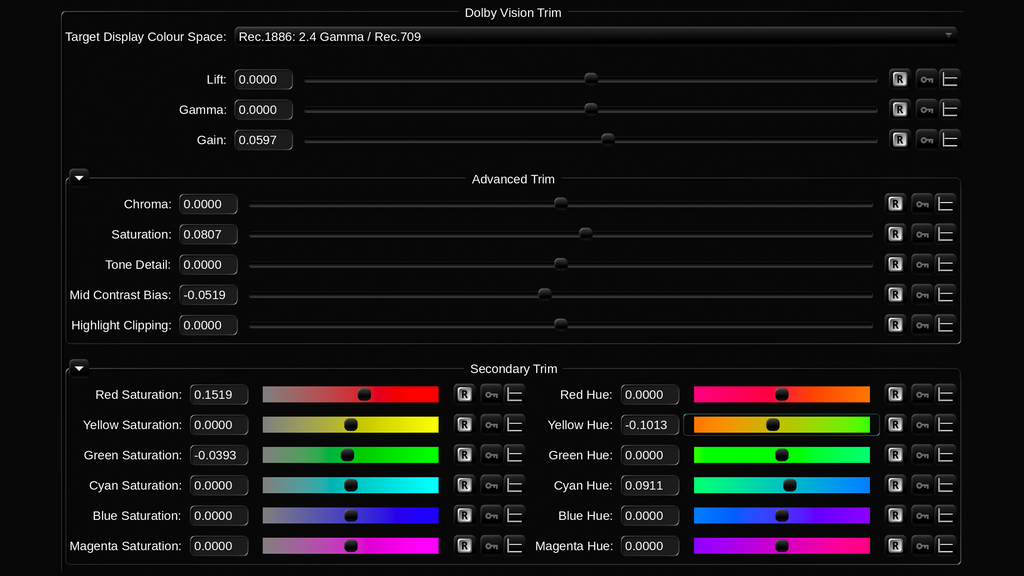Click the Cyan Hue colour slider
This screenshot has width=1024, height=576.
[782, 485]
